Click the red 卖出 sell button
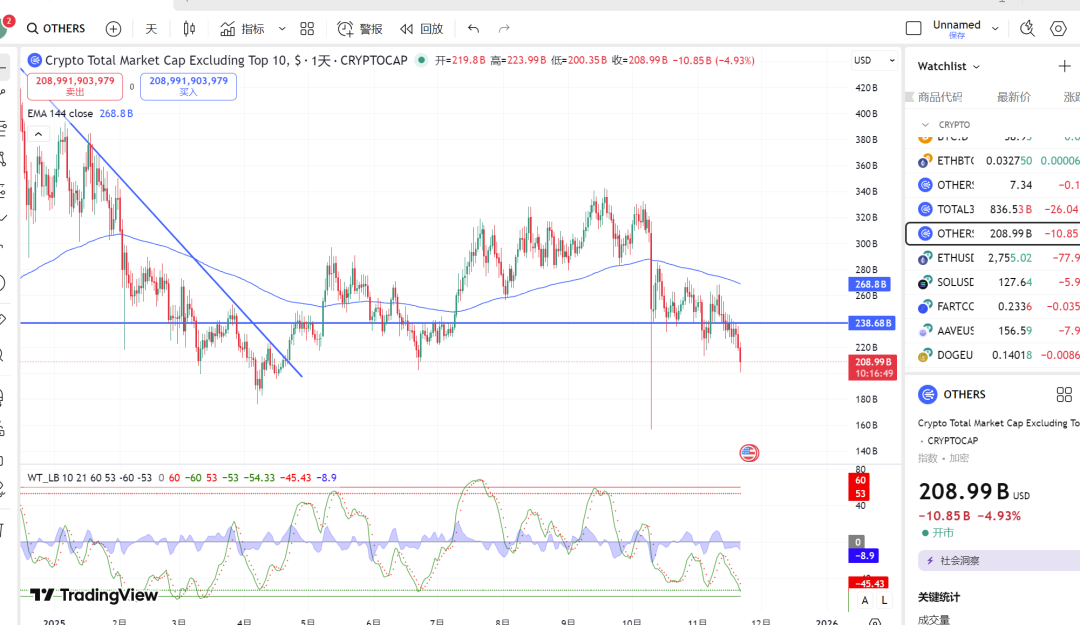 coord(75,86)
